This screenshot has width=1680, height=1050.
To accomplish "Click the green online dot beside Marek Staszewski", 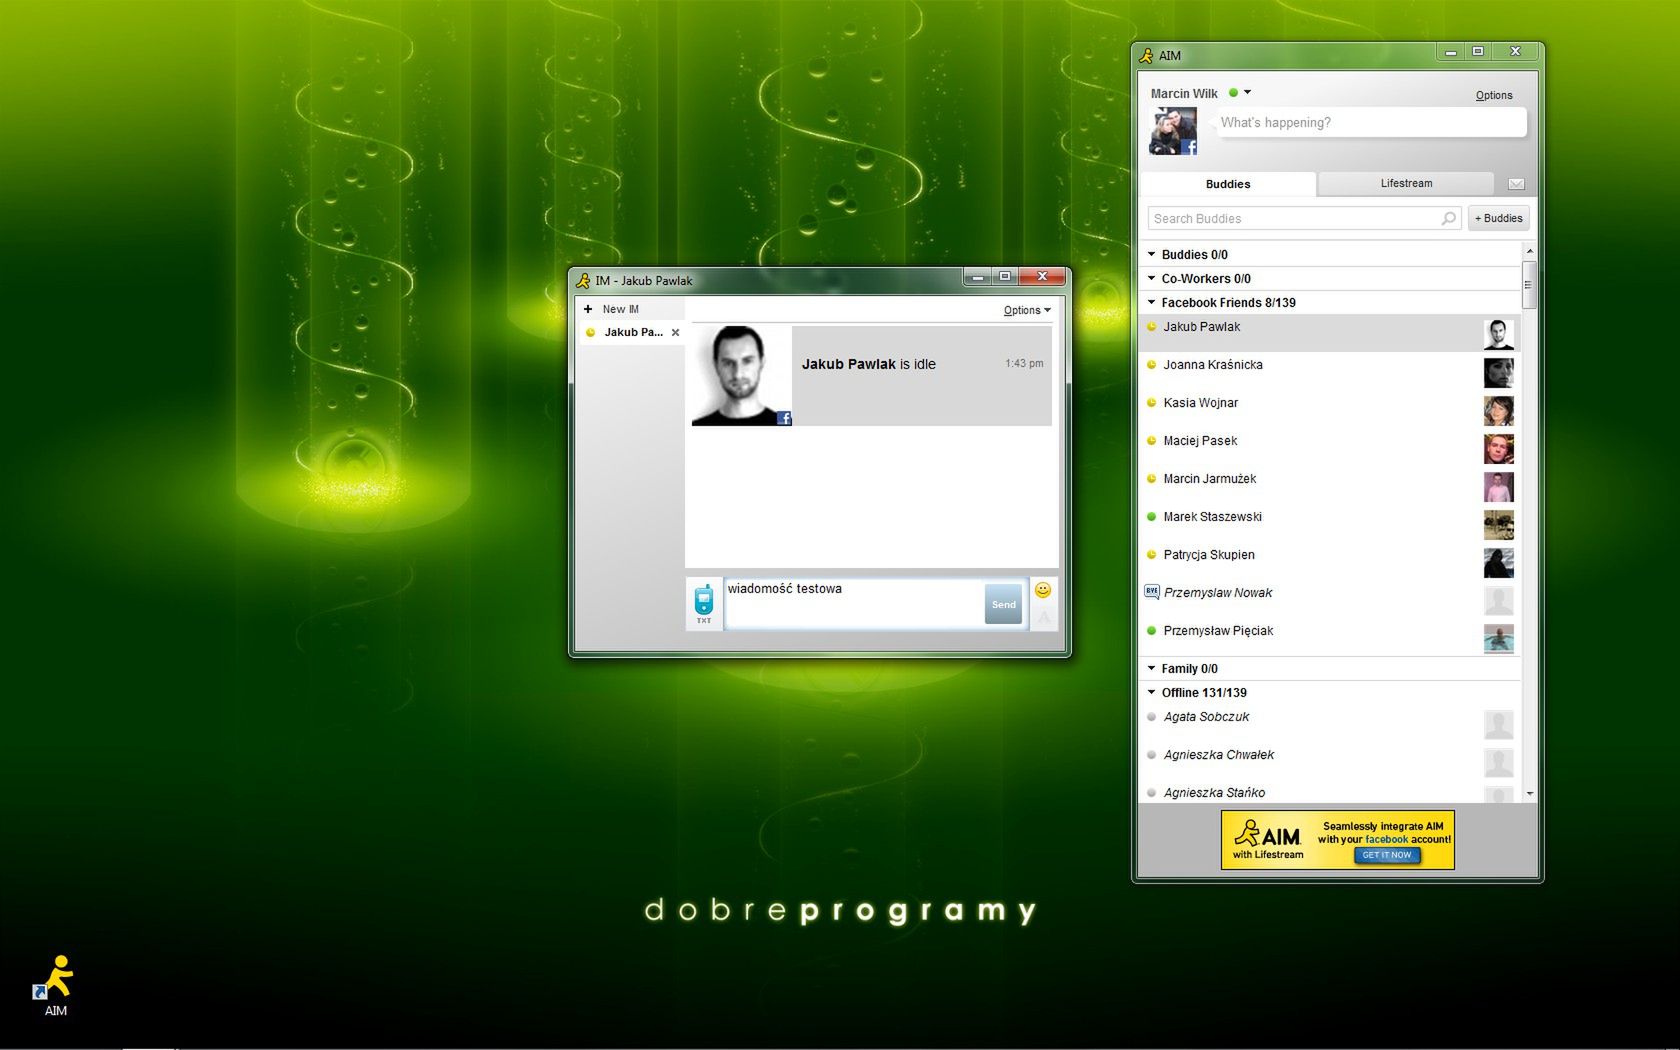I will [x=1151, y=517].
